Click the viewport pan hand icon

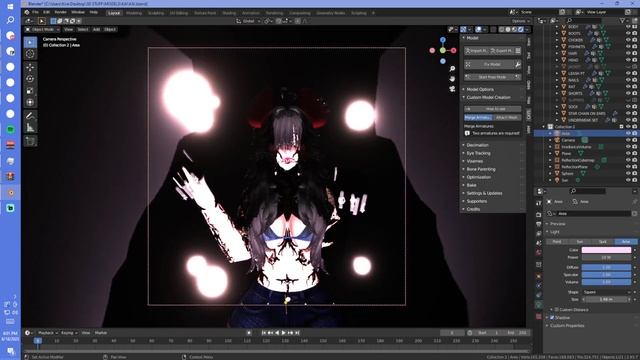point(452,78)
